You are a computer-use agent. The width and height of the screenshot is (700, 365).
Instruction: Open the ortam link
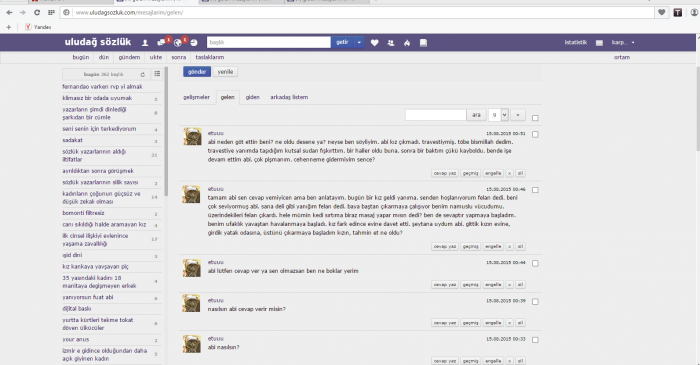click(622, 58)
